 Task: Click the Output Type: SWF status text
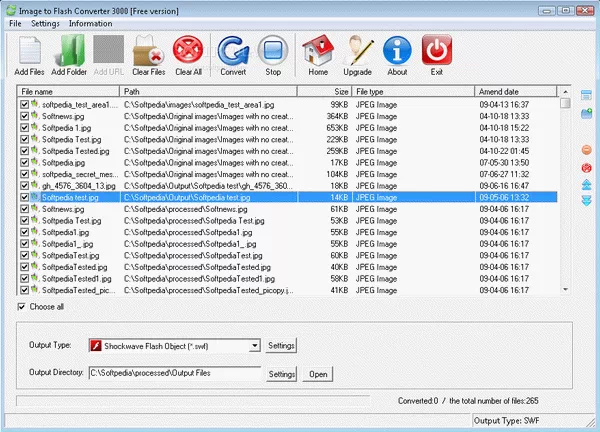tap(506, 421)
